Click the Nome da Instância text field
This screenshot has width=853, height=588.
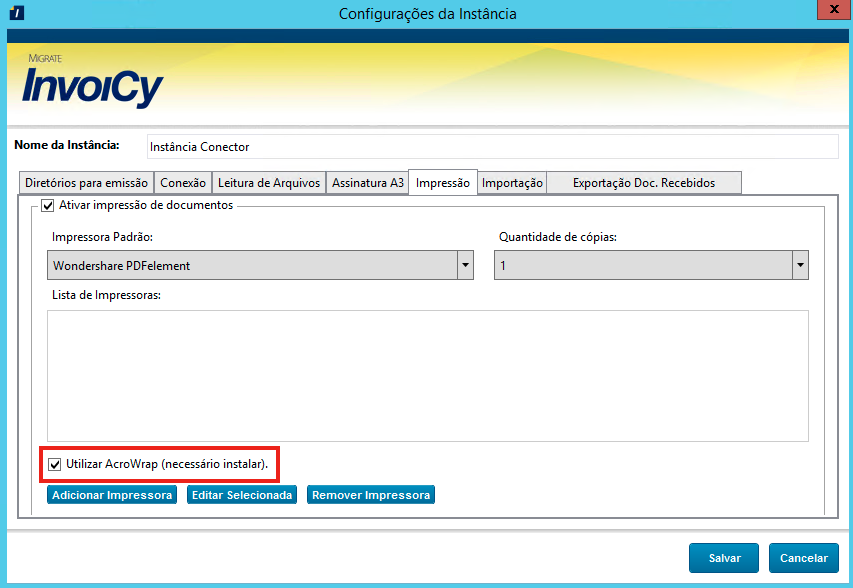(x=491, y=146)
